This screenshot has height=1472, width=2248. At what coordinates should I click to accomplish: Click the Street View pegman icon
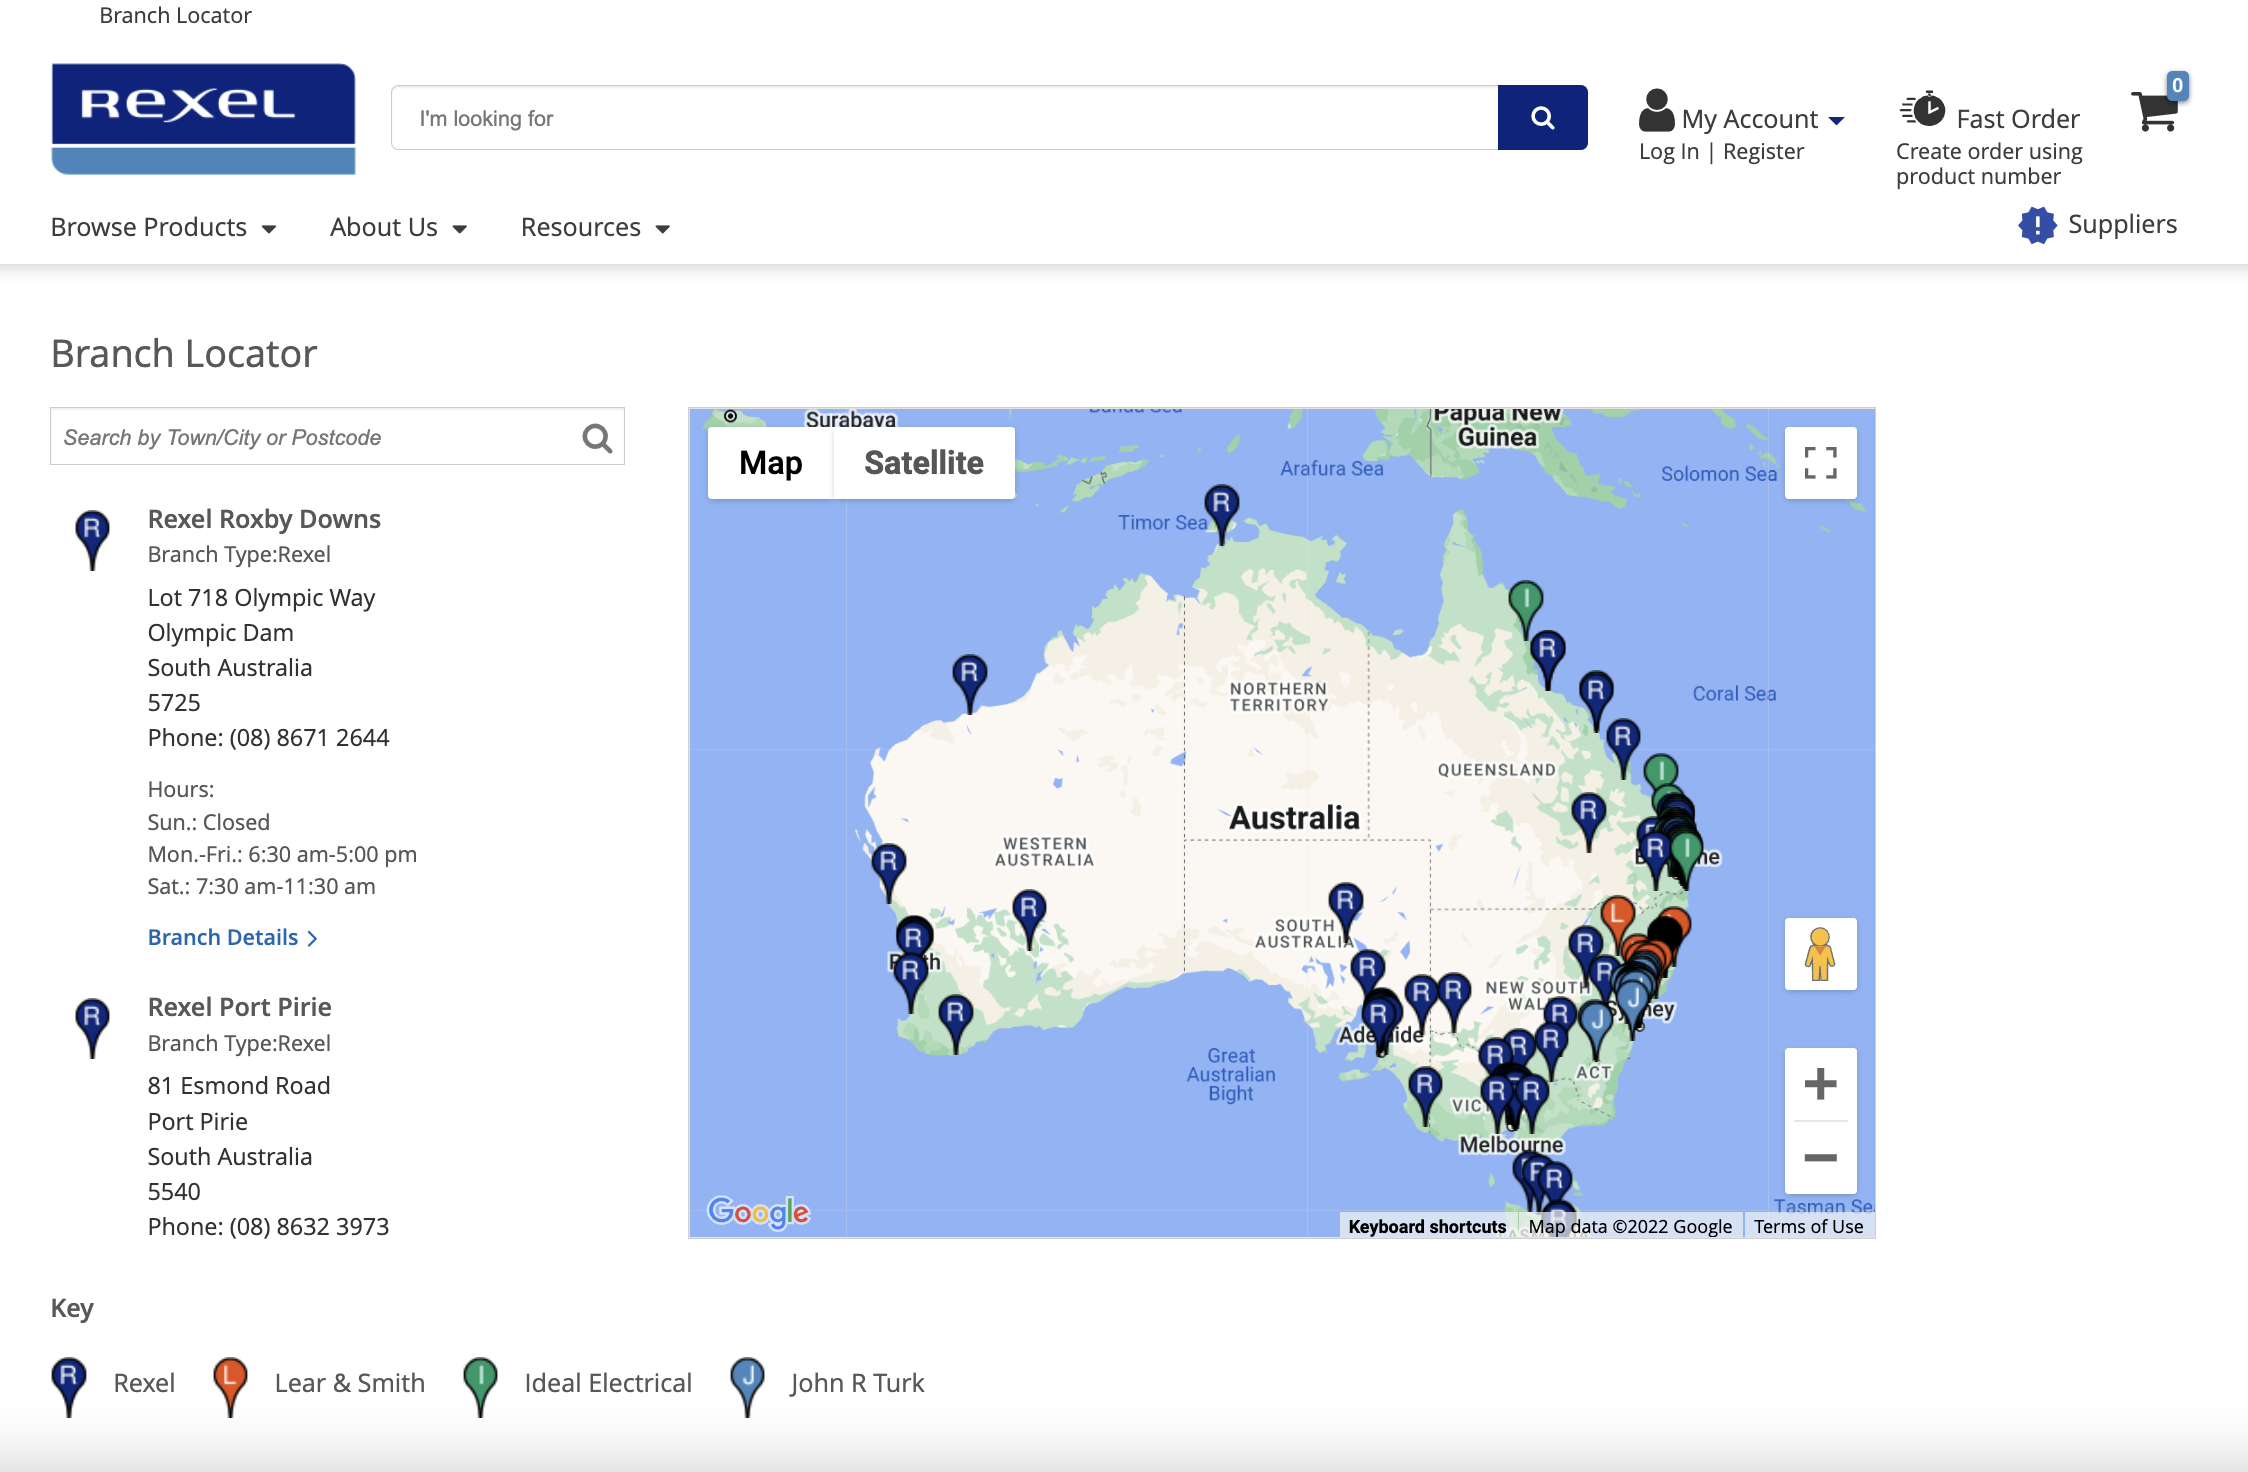[x=1820, y=954]
